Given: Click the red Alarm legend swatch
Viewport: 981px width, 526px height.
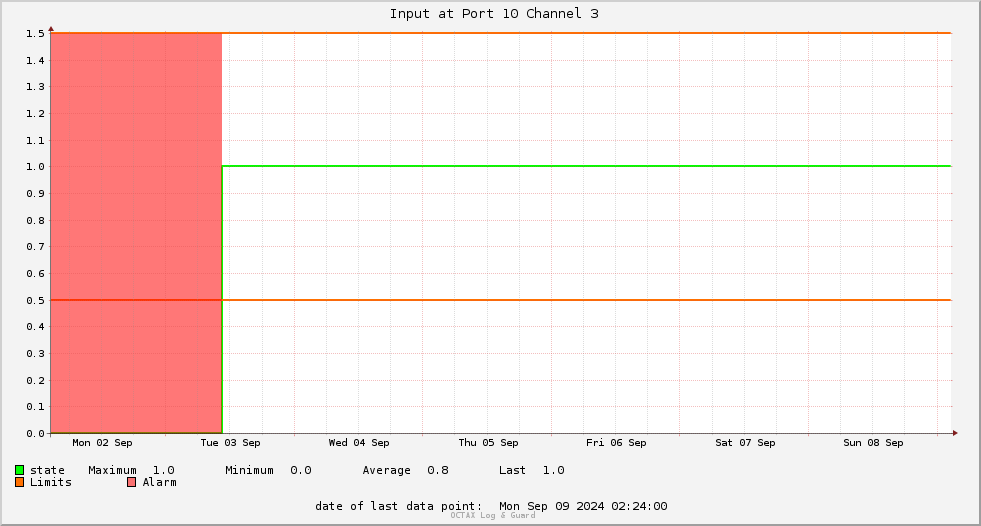Looking at the screenshot, I should [x=131, y=482].
